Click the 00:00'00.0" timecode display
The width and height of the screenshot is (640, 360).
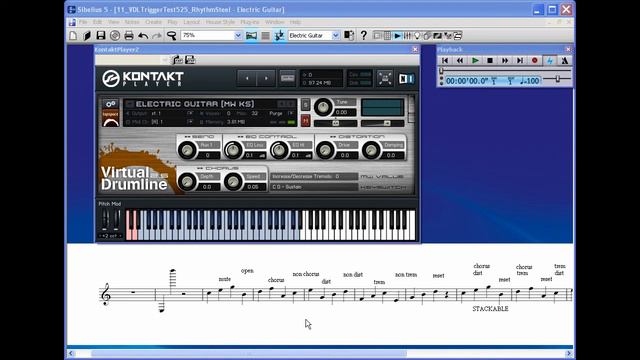coord(467,81)
